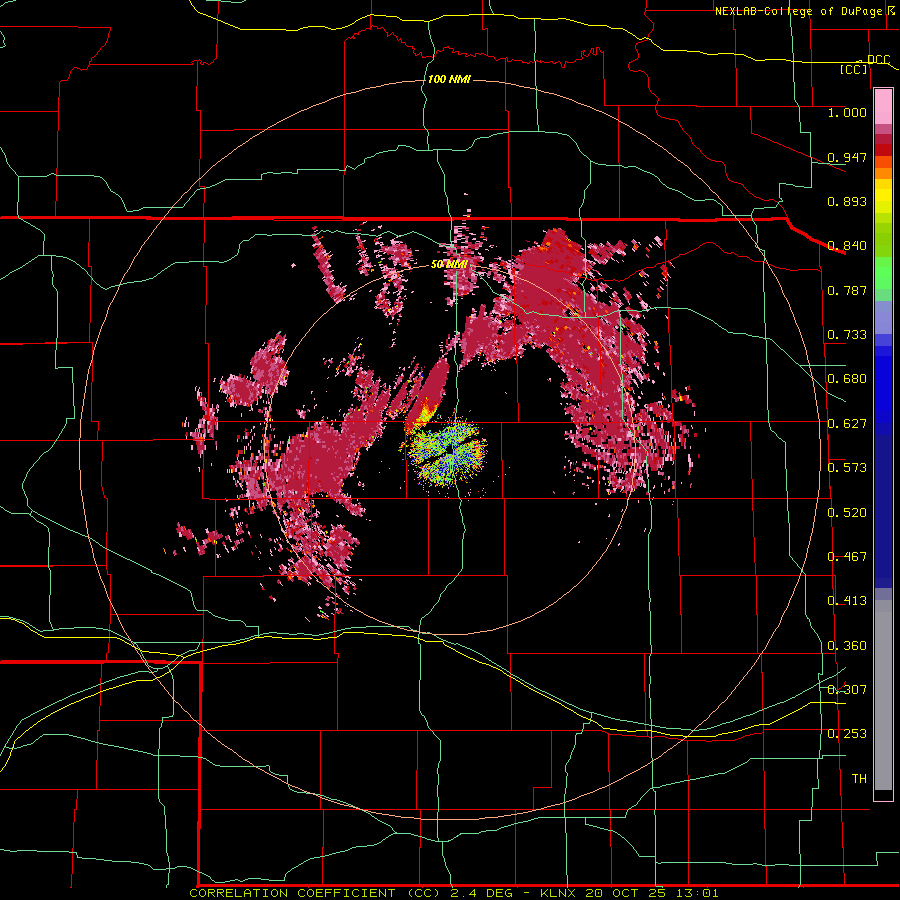
Task: Pick the gray color bar segment
Action: [883, 695]
